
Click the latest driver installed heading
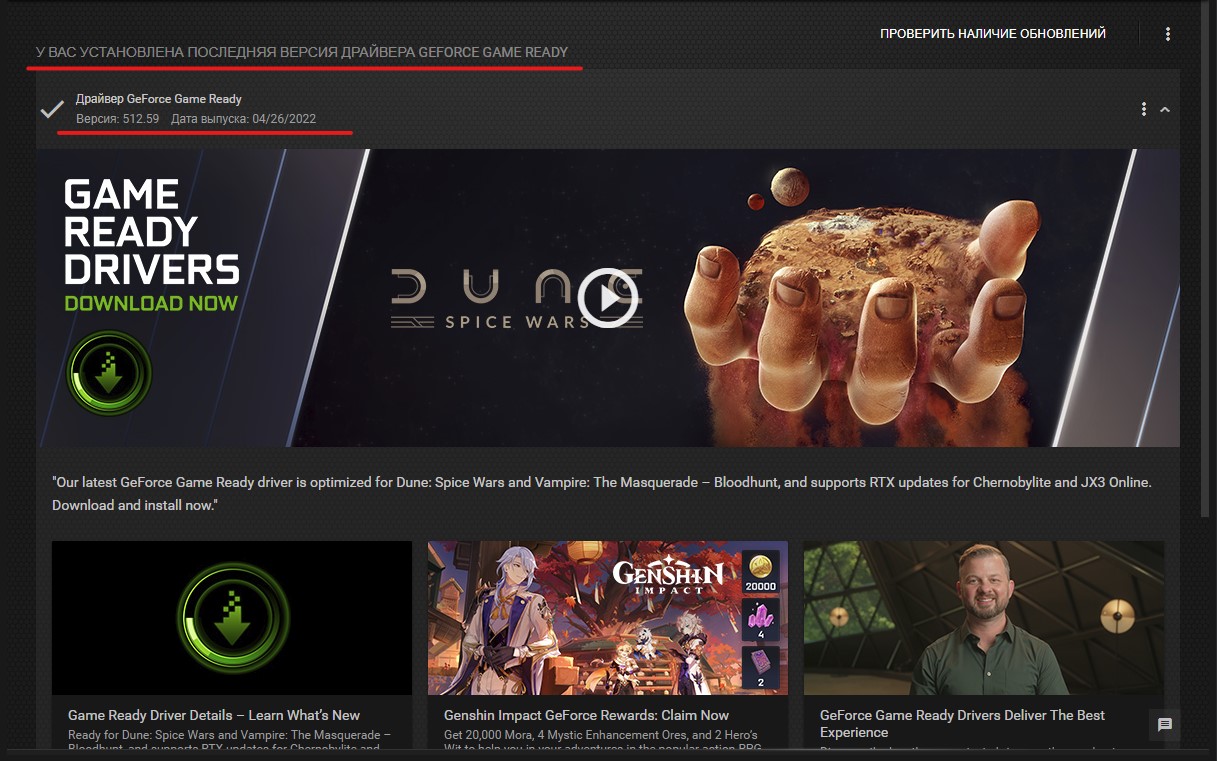coord(302,52)
